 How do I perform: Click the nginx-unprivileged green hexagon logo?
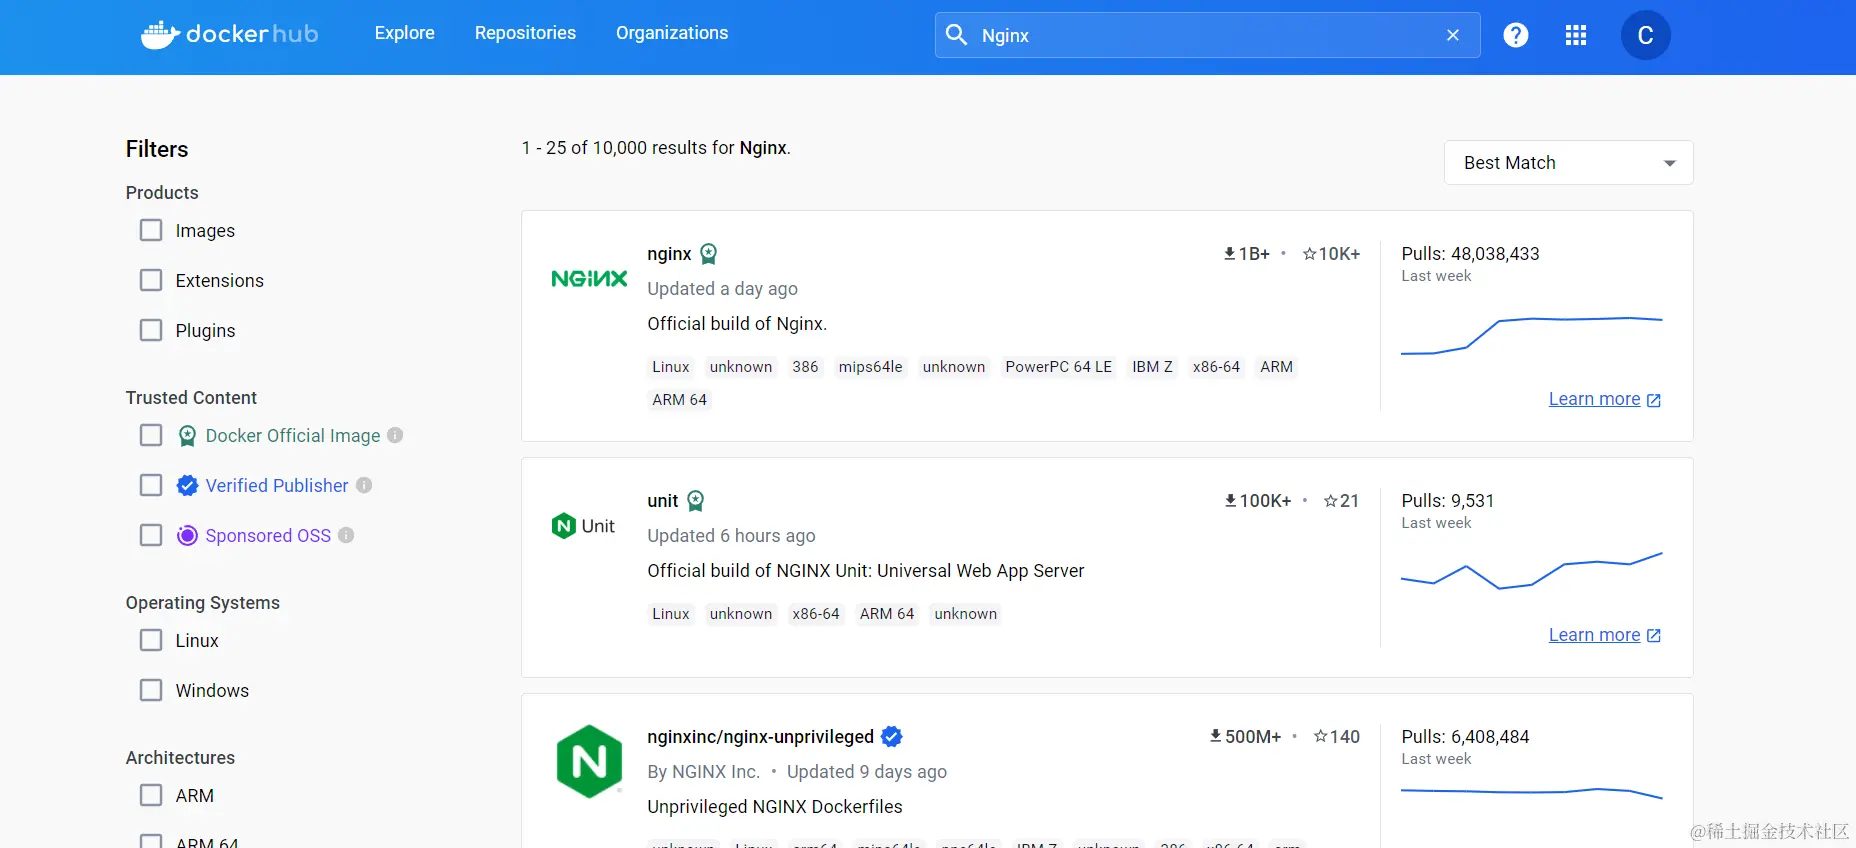pyautogui.click(x=589, y=762)
